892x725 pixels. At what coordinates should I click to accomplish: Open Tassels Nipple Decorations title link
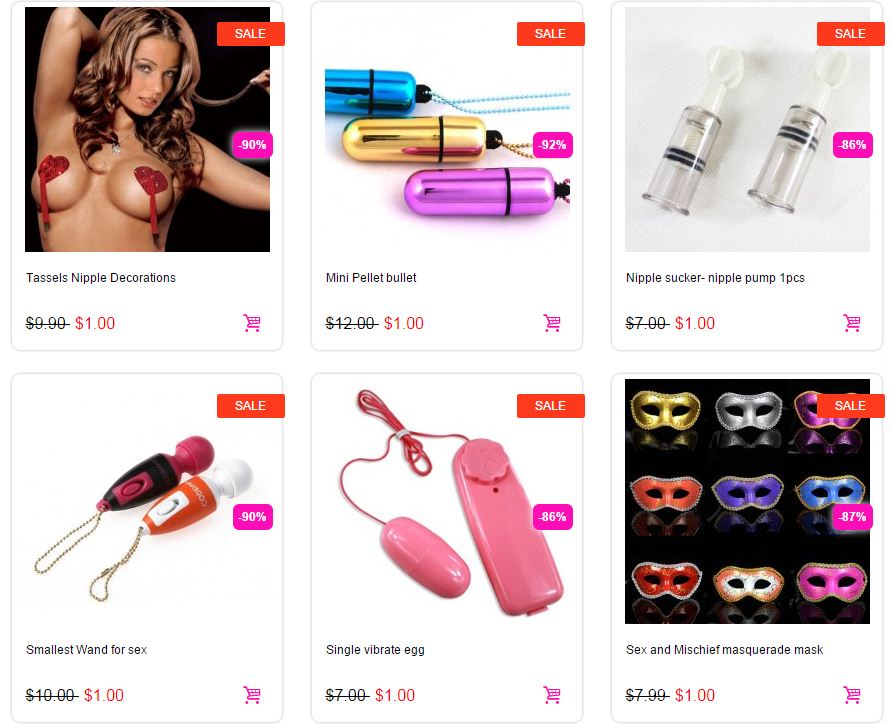(x=101, y=278)
